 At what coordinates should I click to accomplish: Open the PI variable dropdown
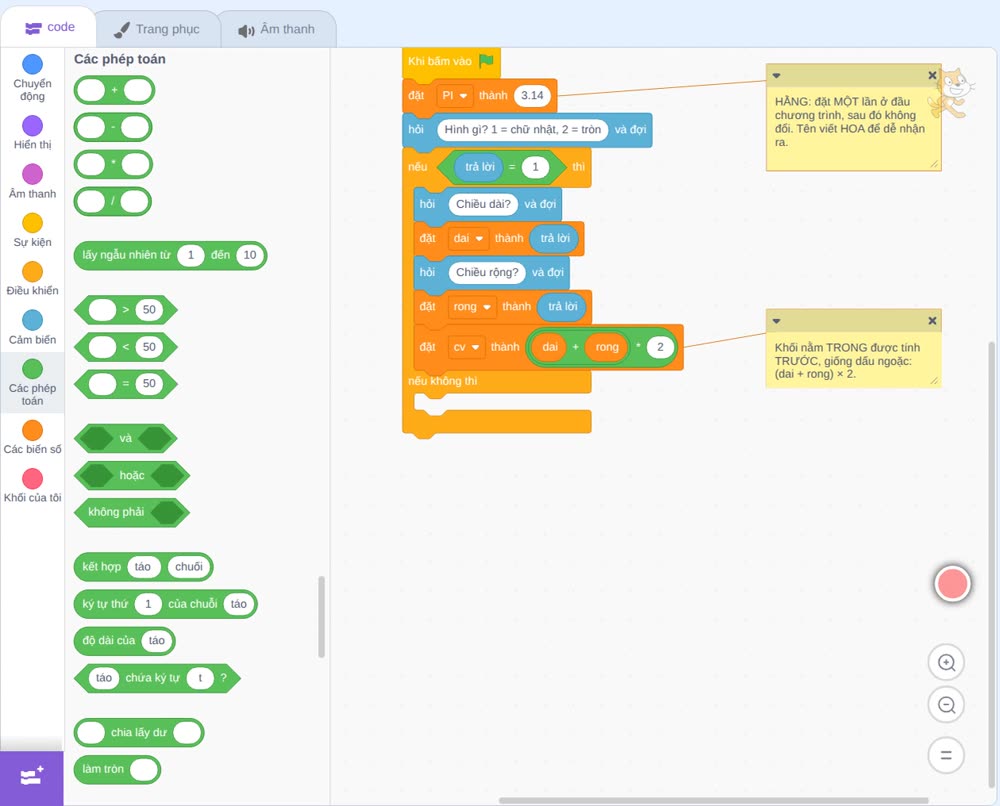pos(455,96)
